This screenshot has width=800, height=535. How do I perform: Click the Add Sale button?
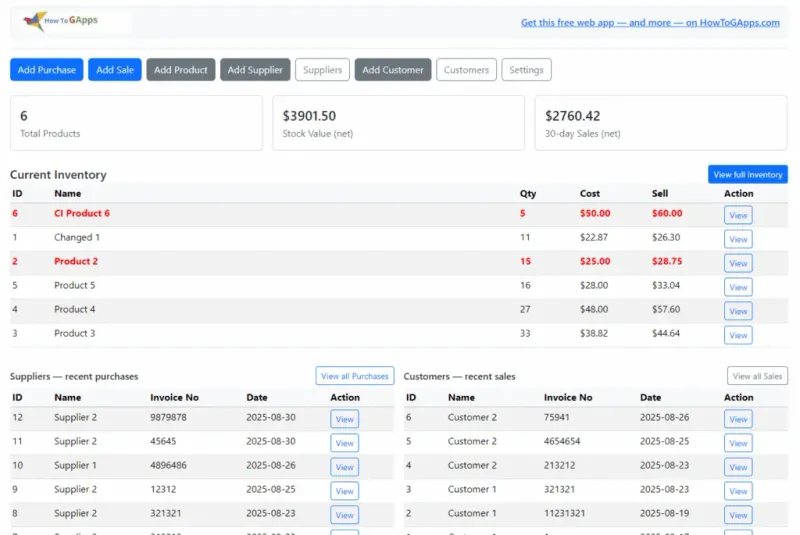click(x=115, y=70)
